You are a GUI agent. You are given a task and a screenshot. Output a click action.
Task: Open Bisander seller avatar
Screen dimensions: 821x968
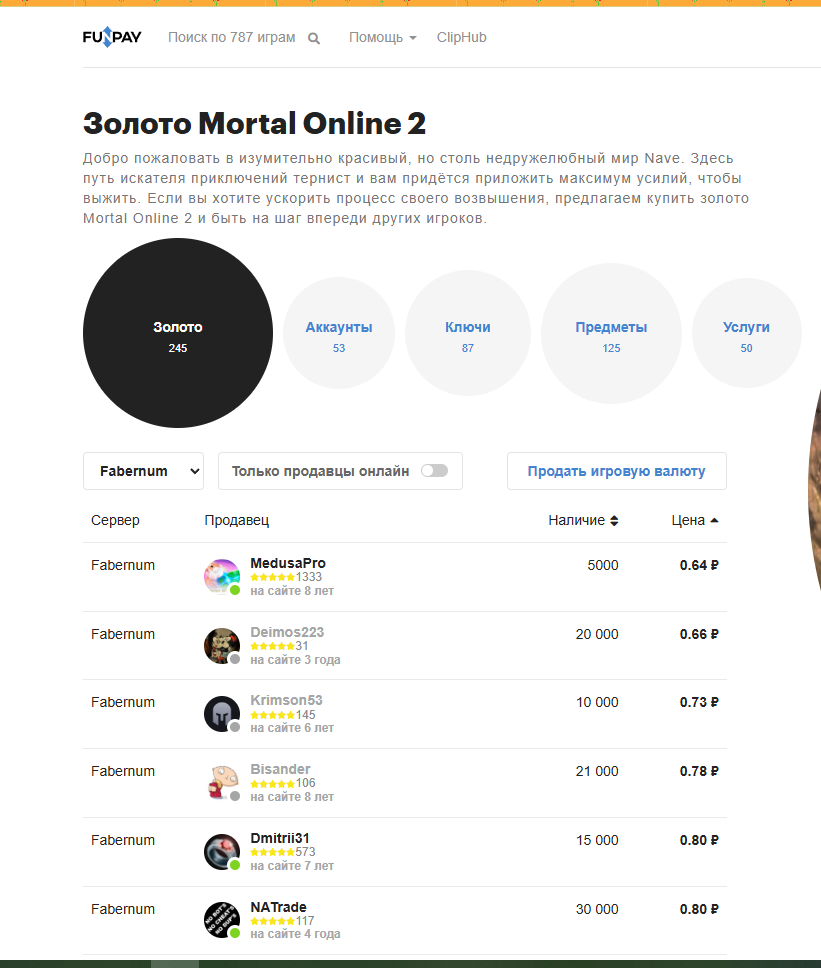(222, 783)
